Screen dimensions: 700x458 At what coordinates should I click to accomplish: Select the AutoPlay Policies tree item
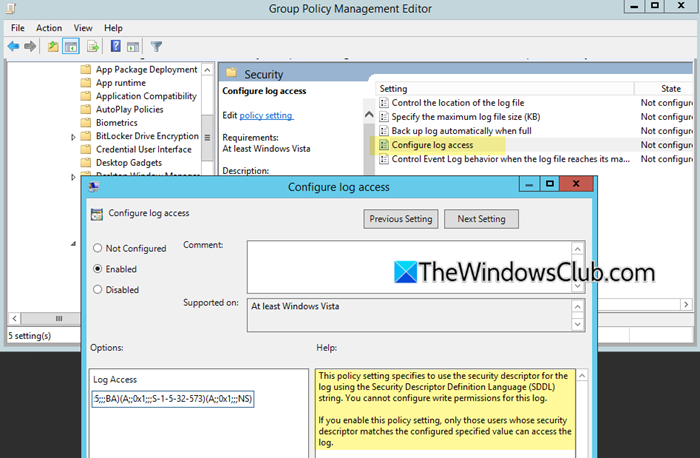pyautogui.click(x=129, y=109)
